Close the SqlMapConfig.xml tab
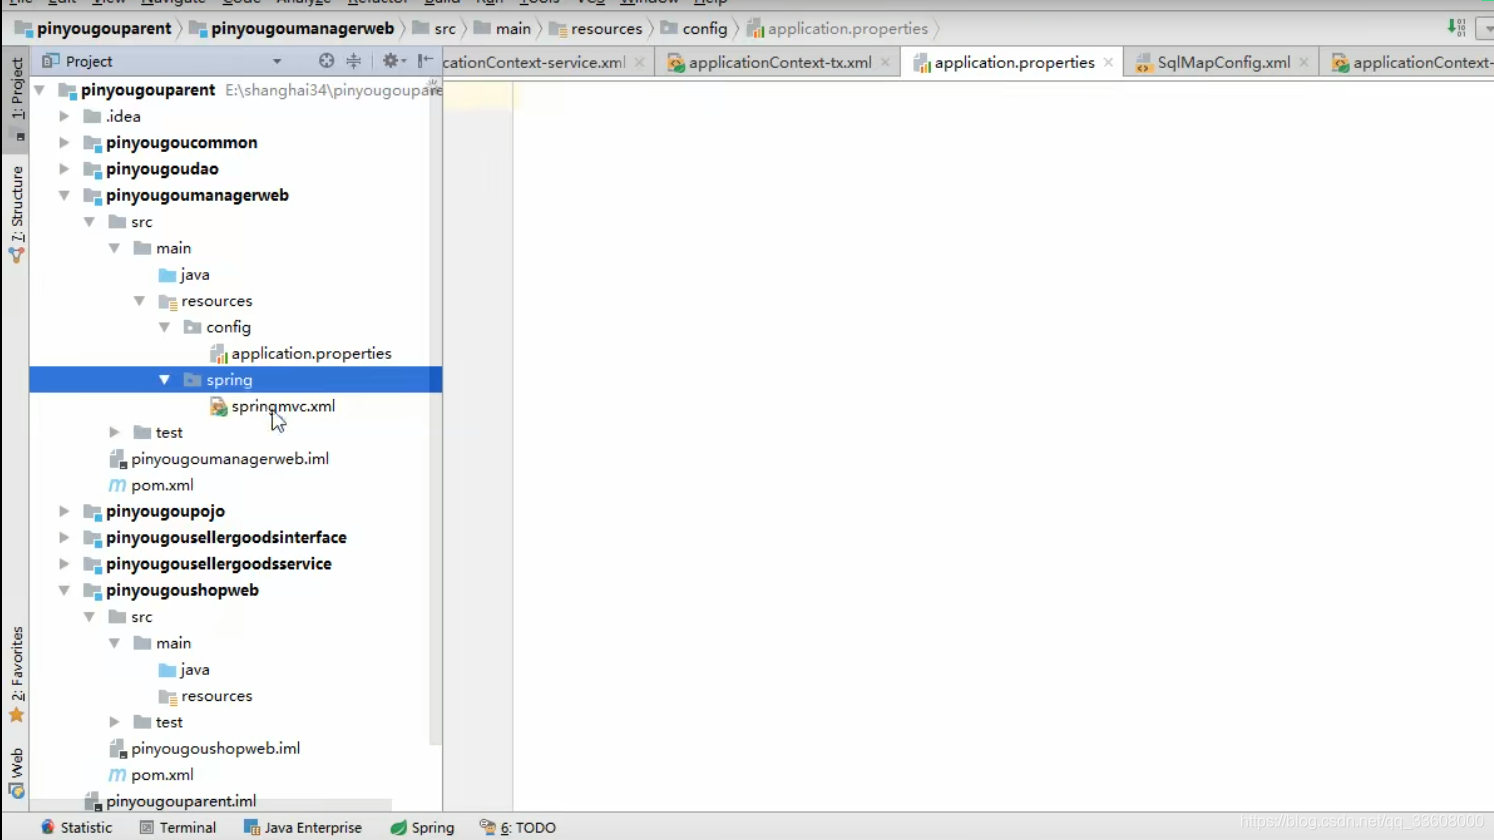This screenshot has width=1494, height=840. [1304, 62]
